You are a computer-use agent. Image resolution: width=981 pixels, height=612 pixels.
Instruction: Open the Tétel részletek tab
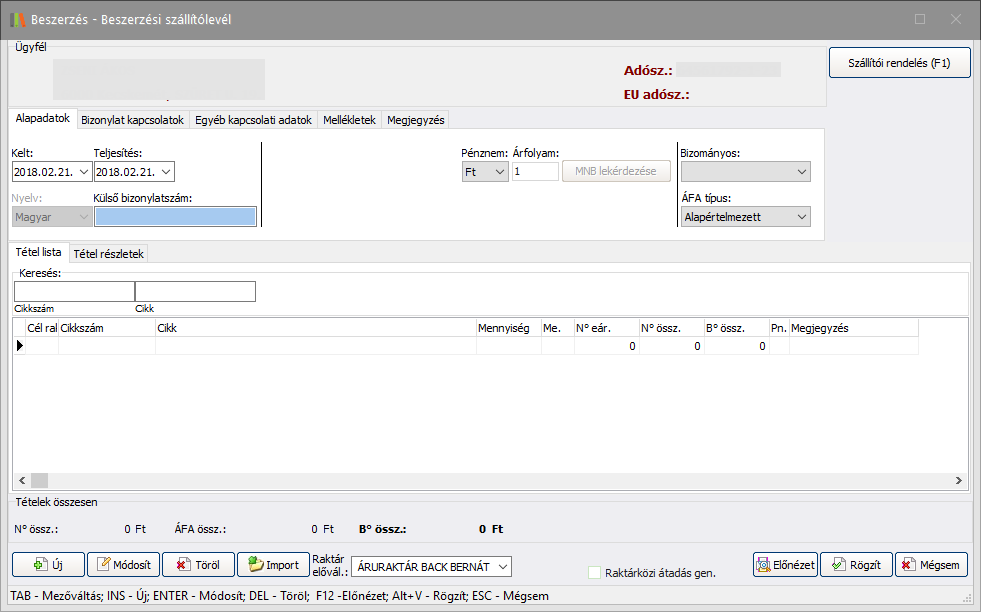coord(110,254)
